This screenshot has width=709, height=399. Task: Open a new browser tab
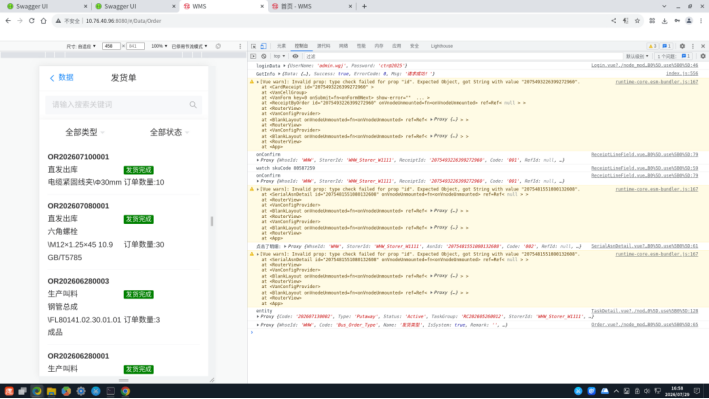tap(364, 6)
